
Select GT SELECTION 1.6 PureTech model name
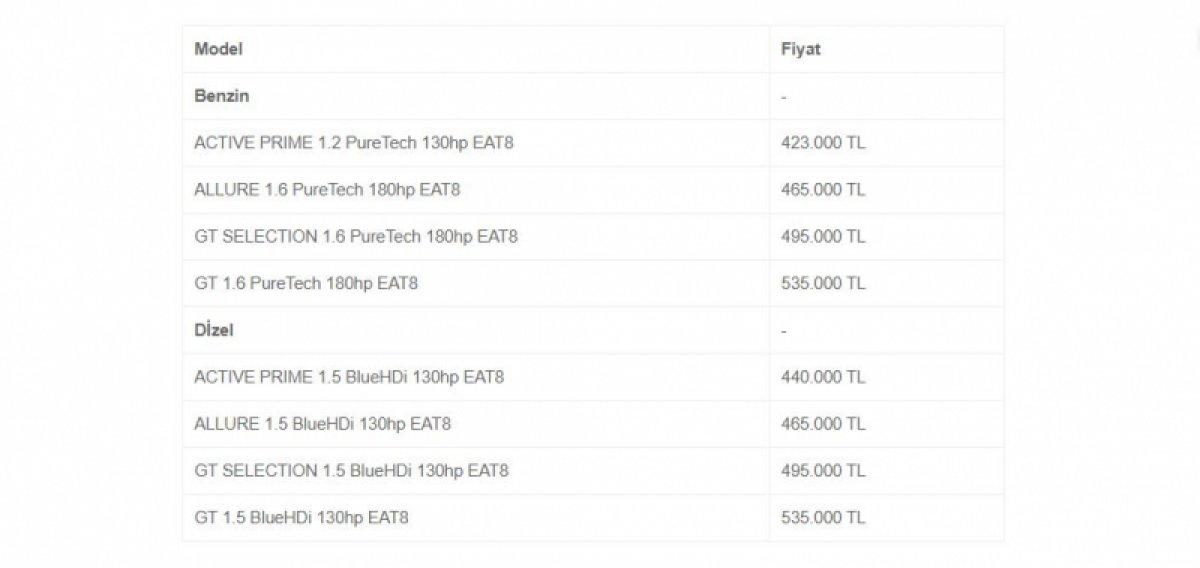coord(356,237)
